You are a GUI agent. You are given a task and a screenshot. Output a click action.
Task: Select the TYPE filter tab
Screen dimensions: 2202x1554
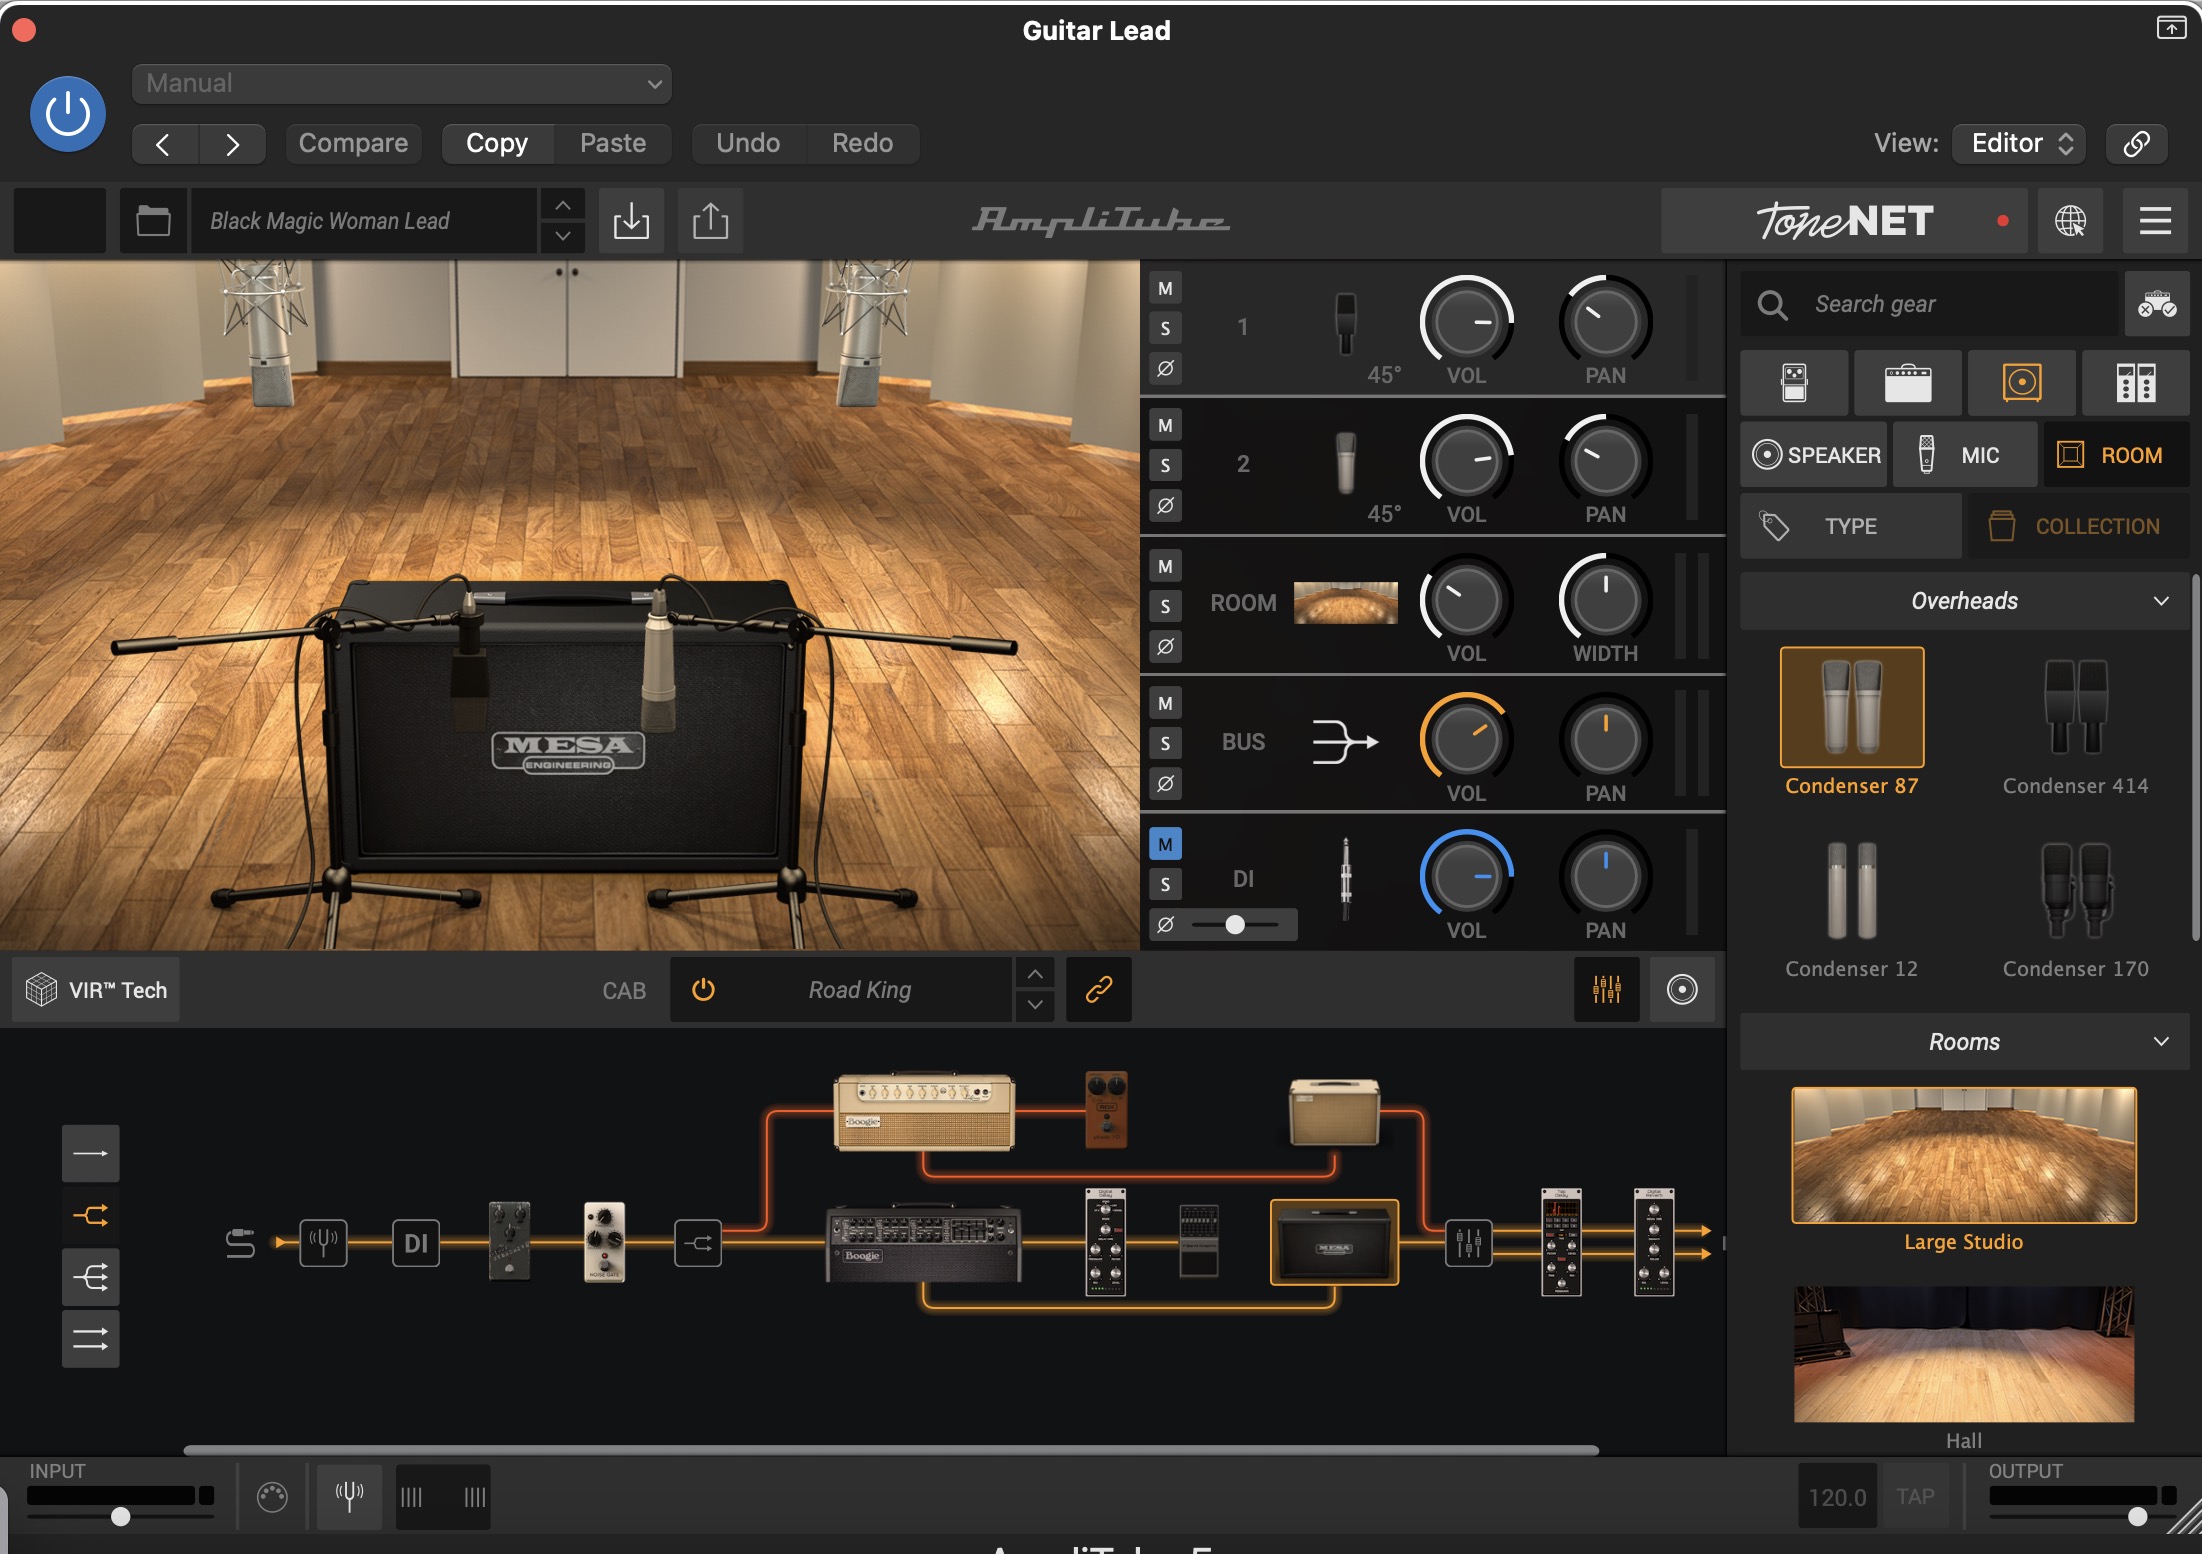tap(1851, 526)
